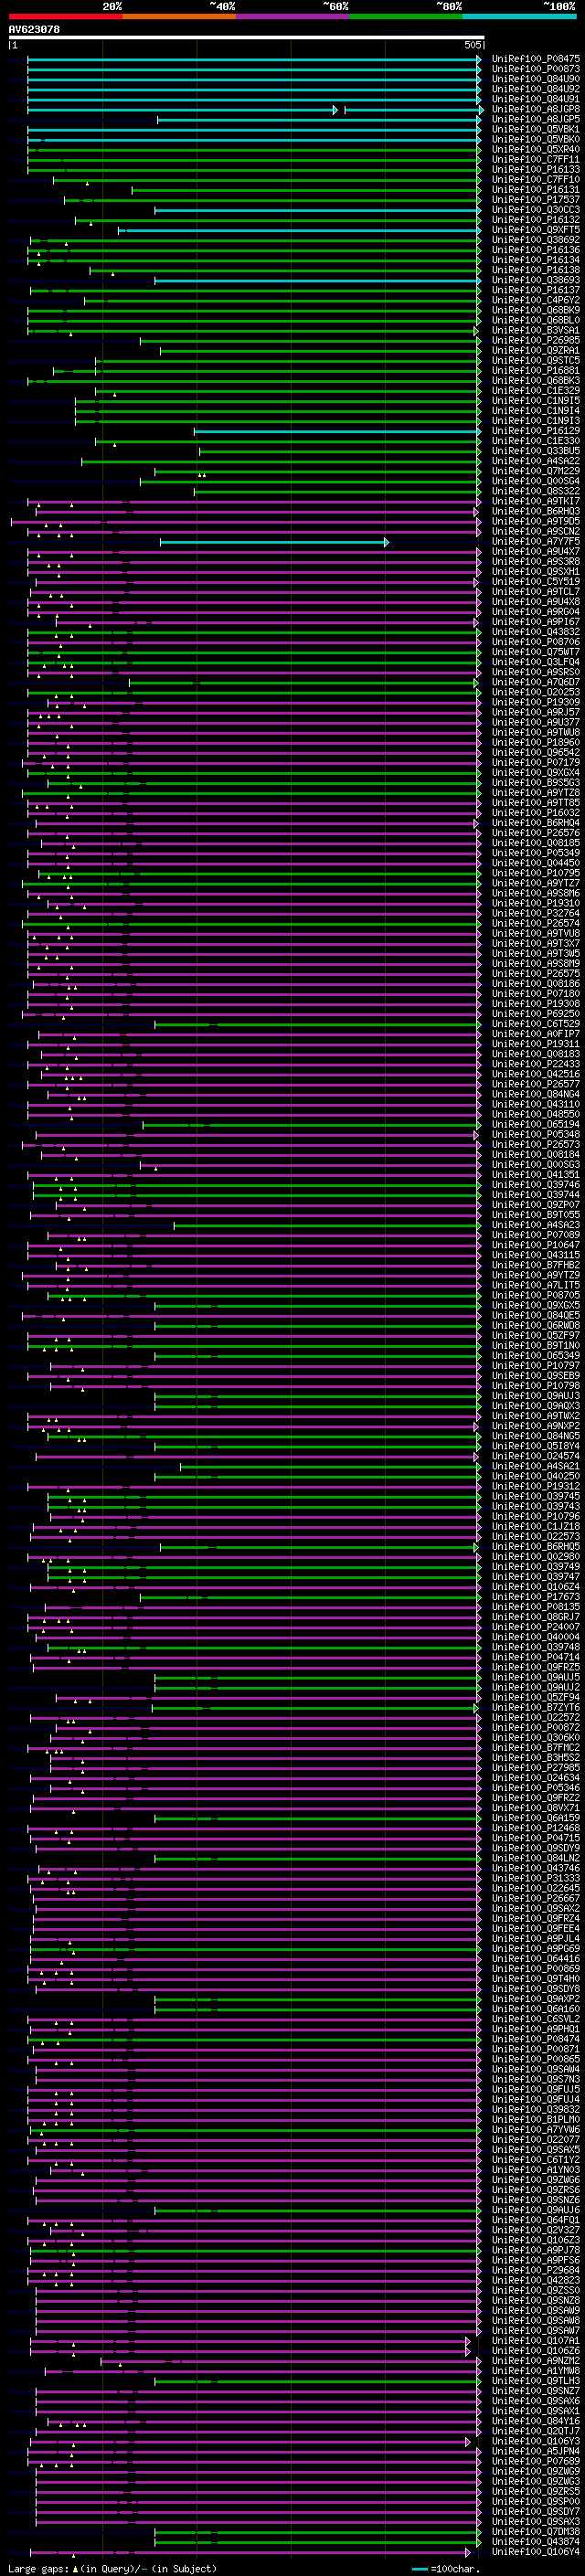Select label UniRef100_Q02980
This screenshot has height=2576, width=585.
(536, 1557)
